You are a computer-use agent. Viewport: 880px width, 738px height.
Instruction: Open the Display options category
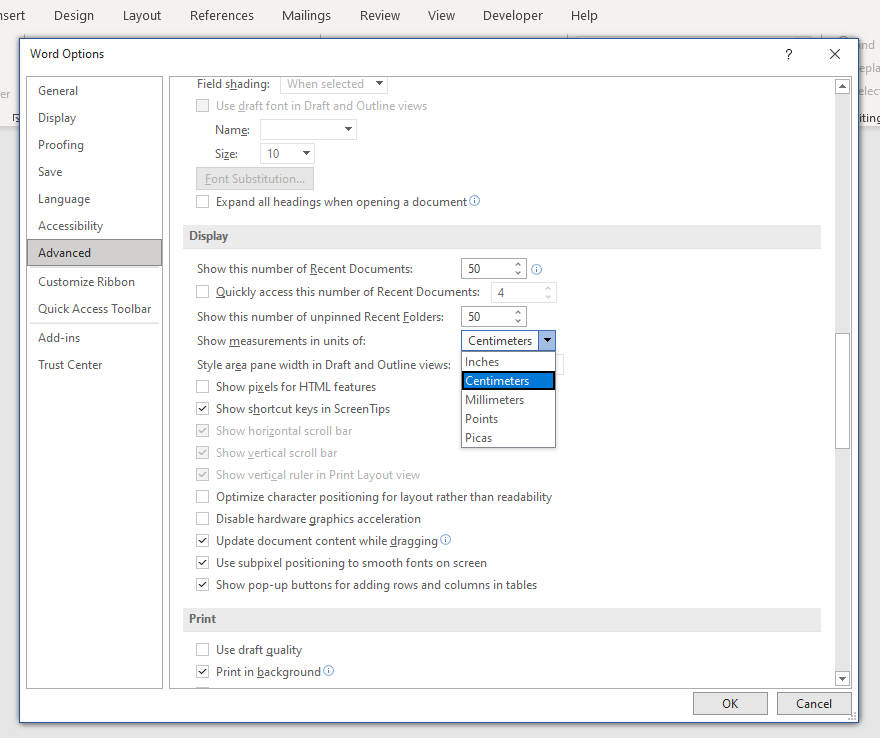94,118
